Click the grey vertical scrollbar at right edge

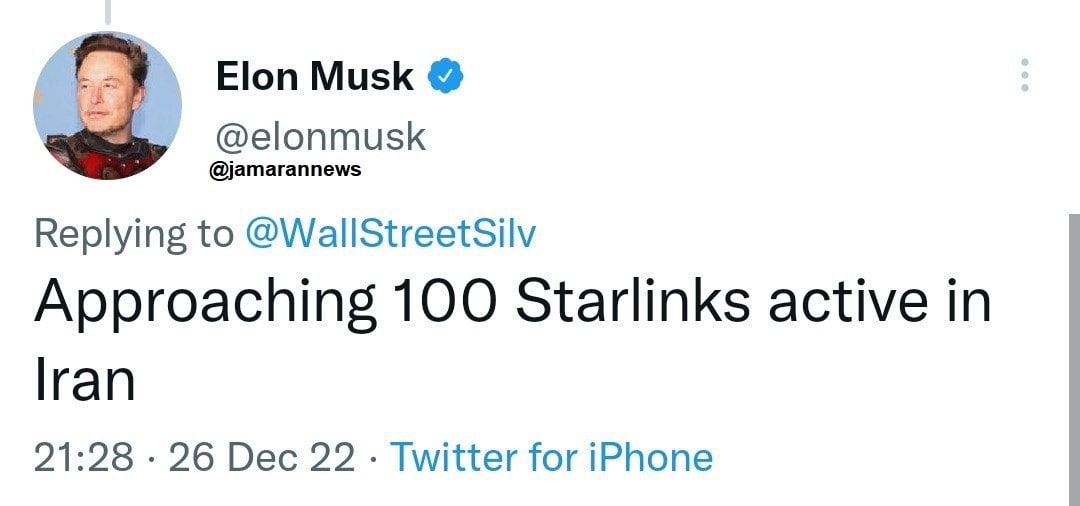pos(1074,360)
